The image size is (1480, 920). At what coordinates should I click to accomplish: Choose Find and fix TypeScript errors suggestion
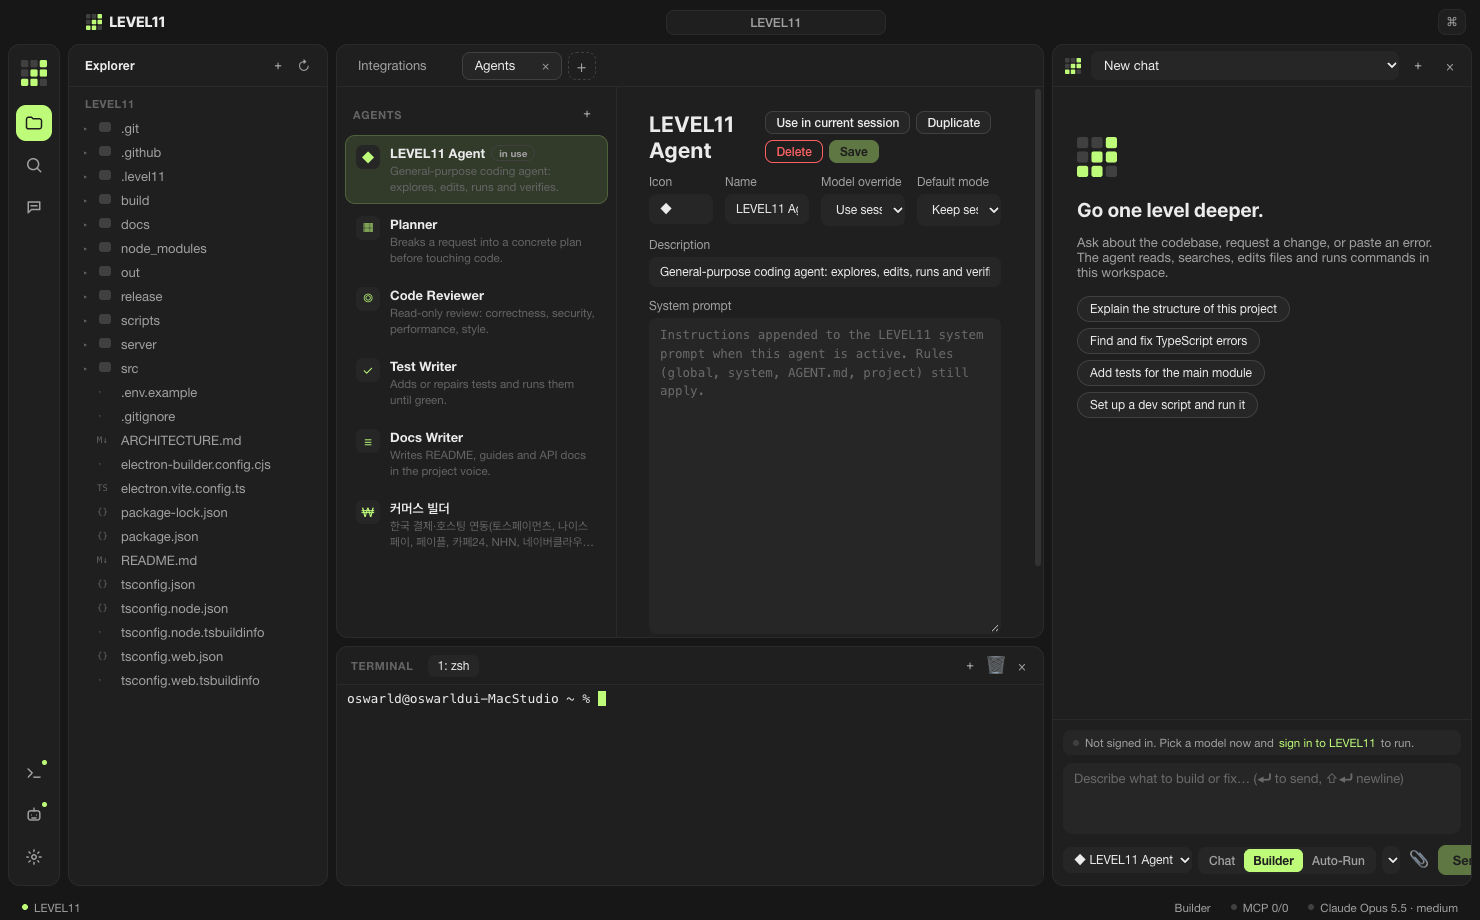tap(1168, 341)
